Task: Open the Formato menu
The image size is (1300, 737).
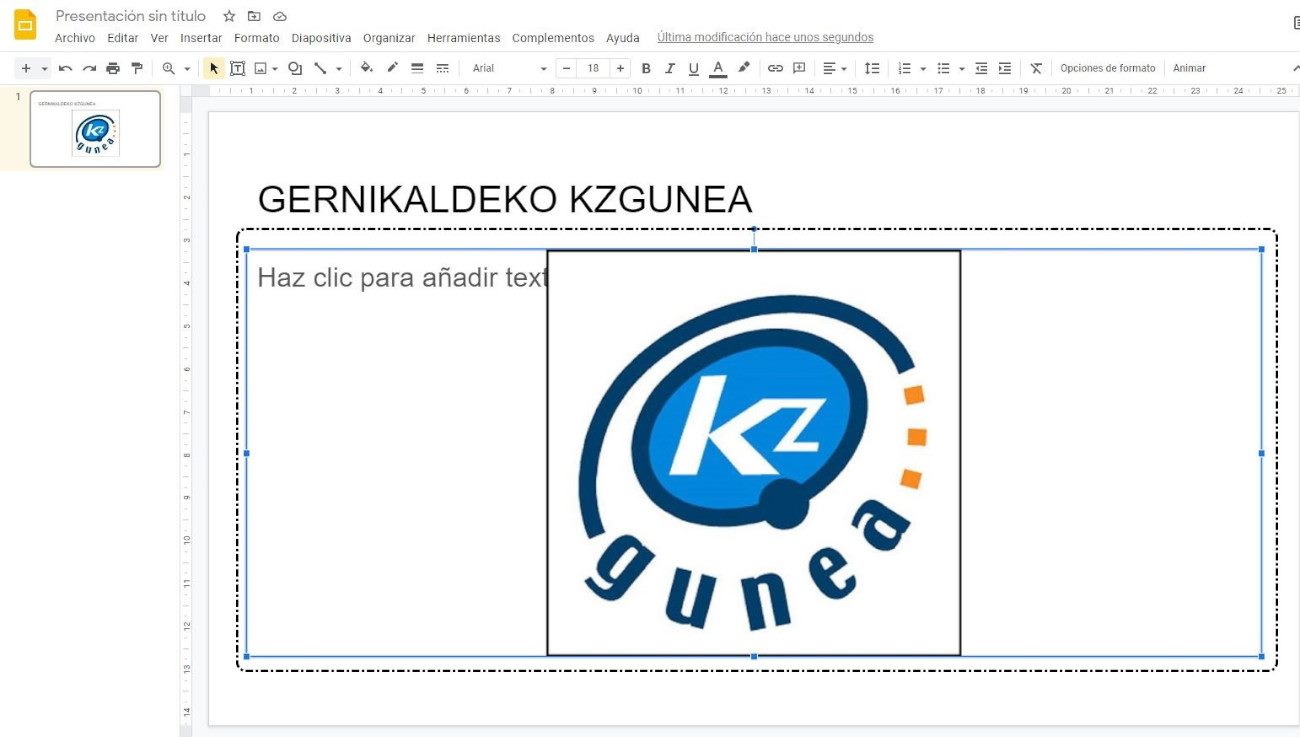Action: (257, 38)
